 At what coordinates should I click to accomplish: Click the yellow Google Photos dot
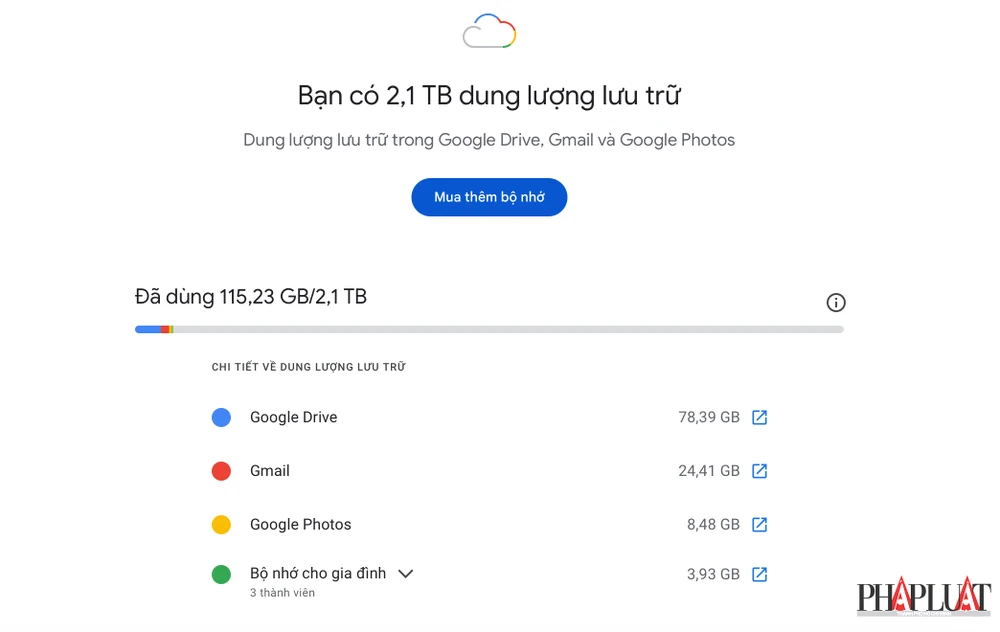221,524
